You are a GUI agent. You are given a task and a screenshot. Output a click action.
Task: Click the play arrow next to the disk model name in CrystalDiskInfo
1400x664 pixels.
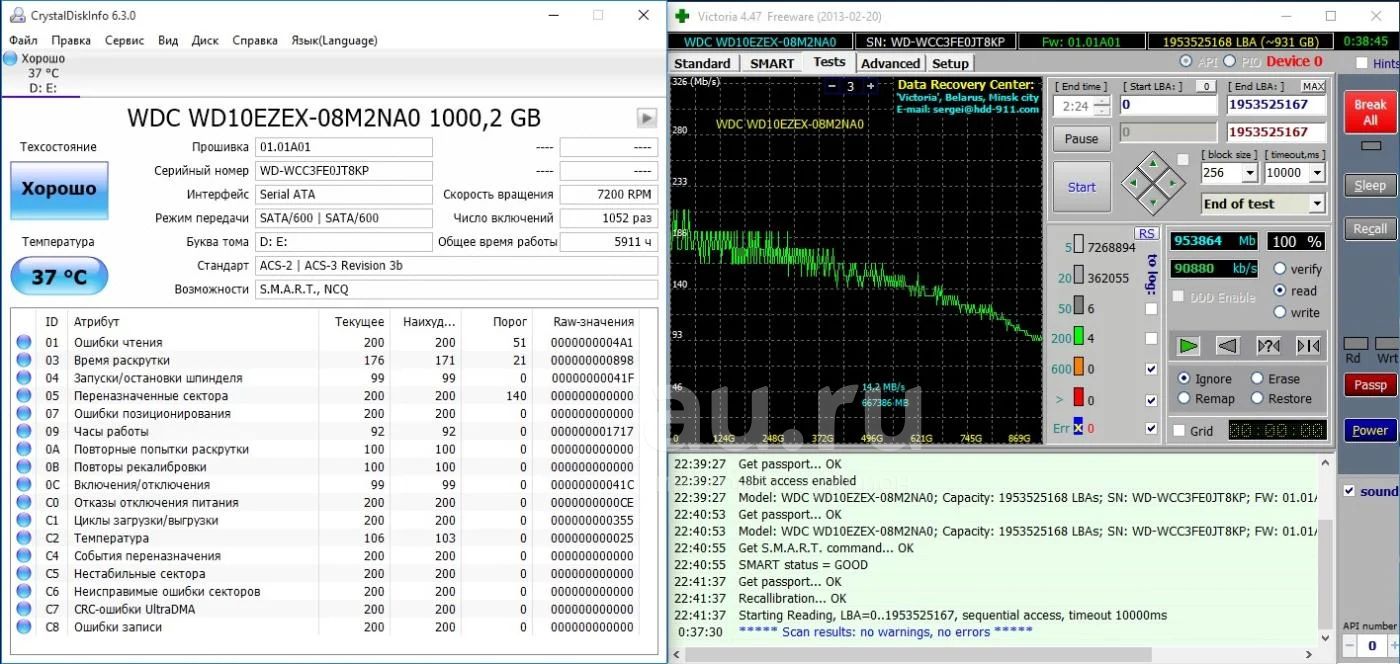coord(647,118)
